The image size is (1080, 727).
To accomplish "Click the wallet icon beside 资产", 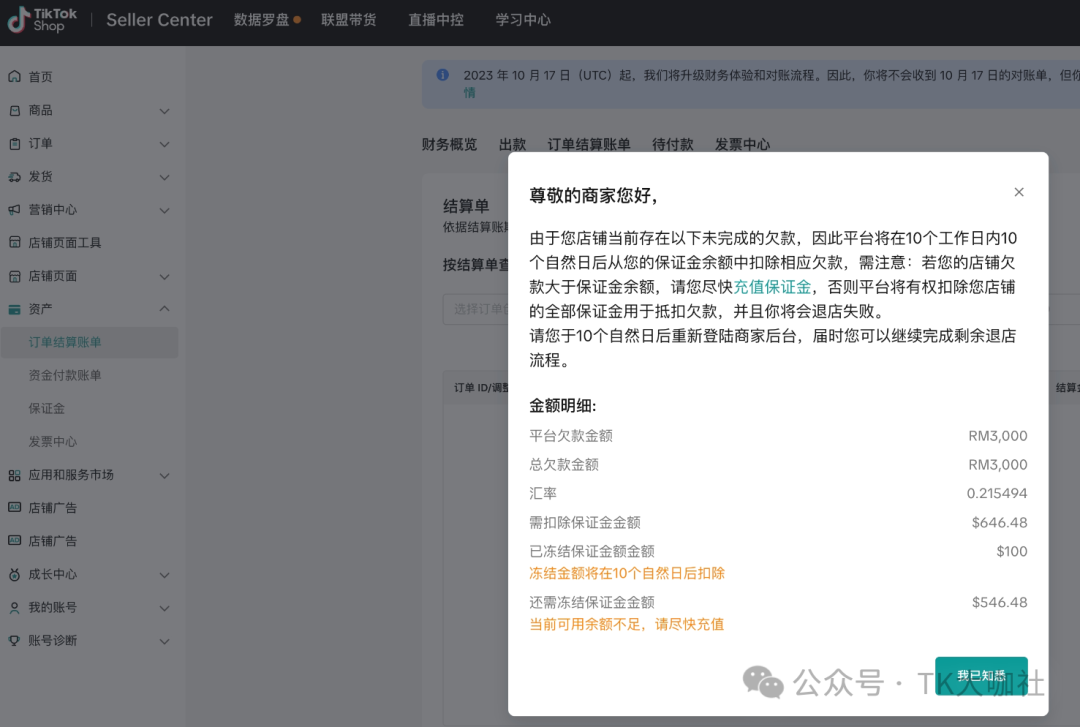I will click(14, 309).
